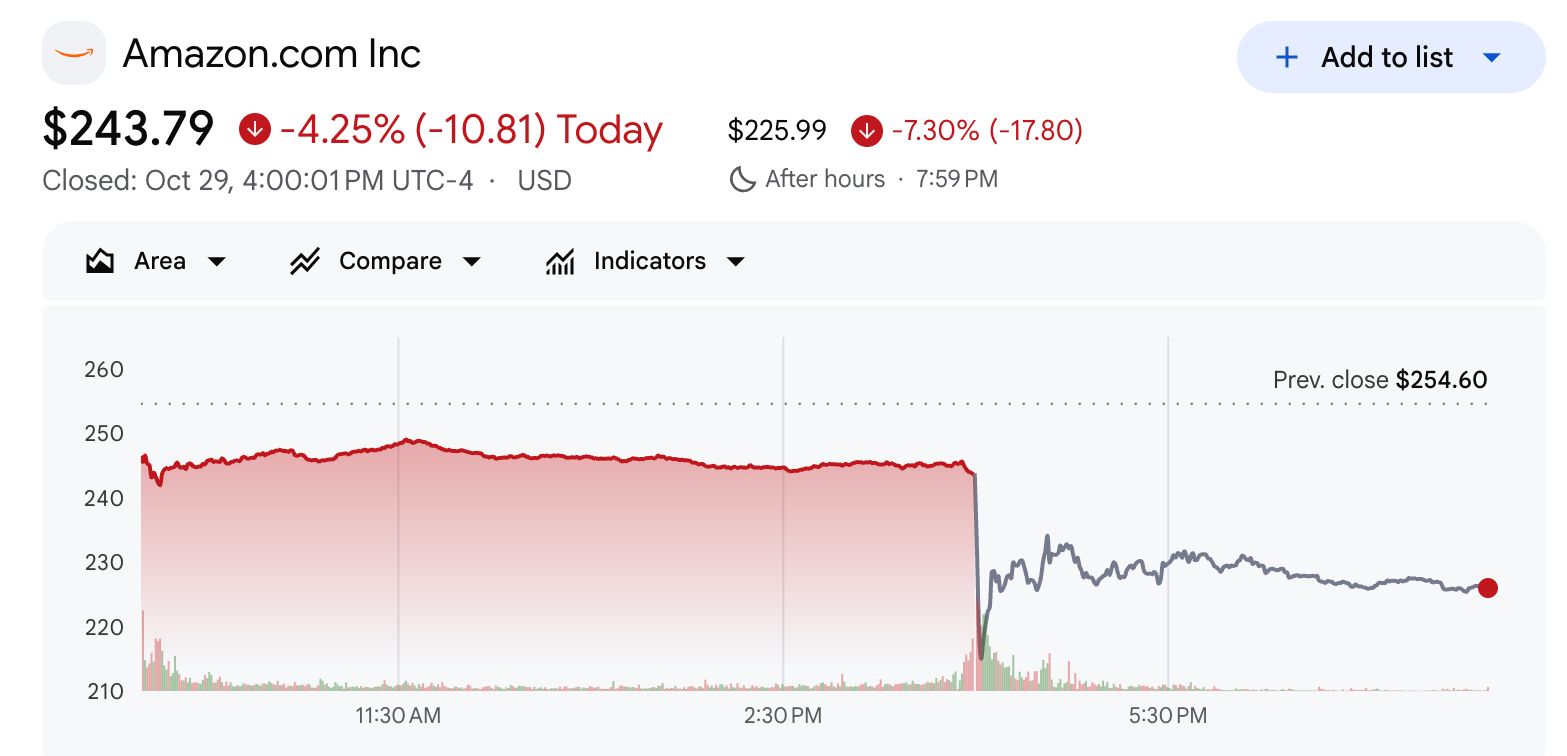Click the red down-arrow icon beside -7.30%
Viewport: 1567px width, 756px height.
866,130
